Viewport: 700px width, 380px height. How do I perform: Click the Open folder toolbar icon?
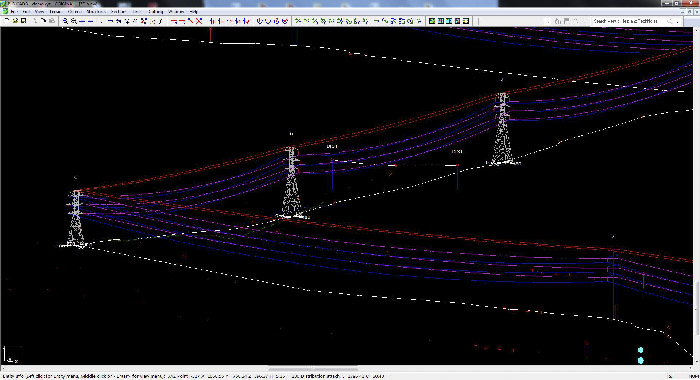[x=15, y=21]
